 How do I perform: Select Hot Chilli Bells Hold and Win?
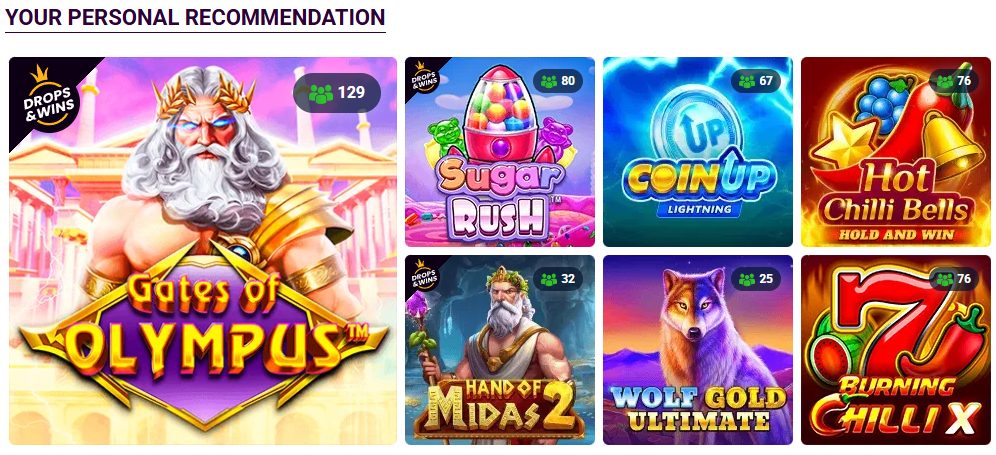(x=896, y=152)
